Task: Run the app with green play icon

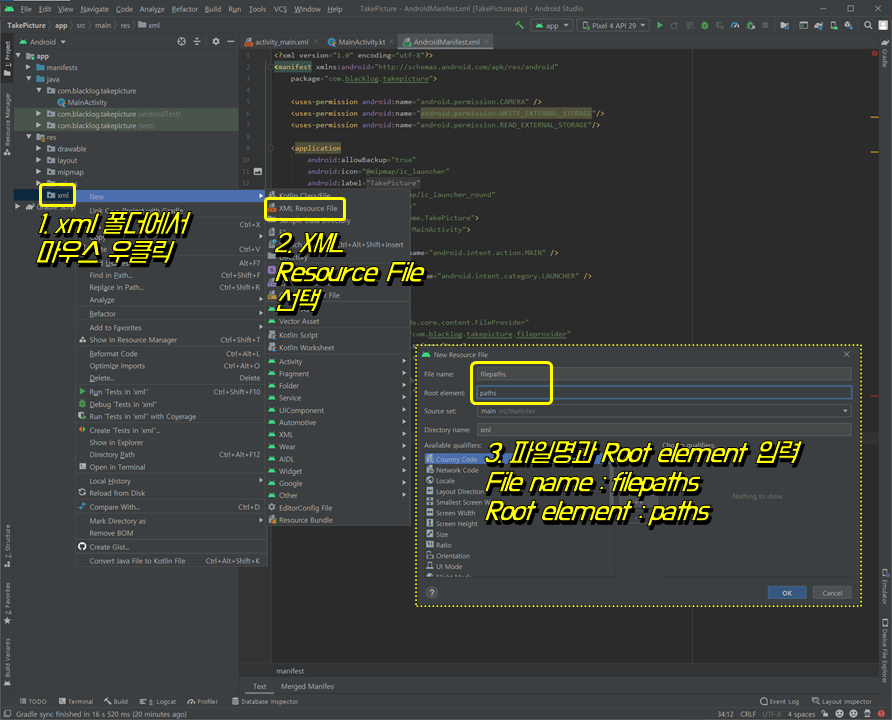Action: [660, 25]
